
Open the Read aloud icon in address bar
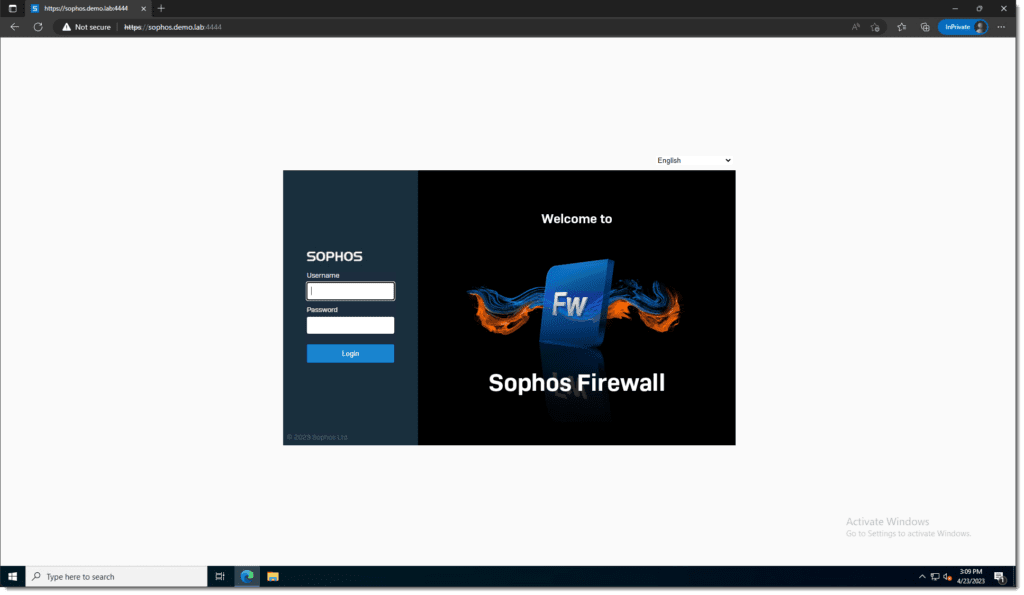[858, 27]
